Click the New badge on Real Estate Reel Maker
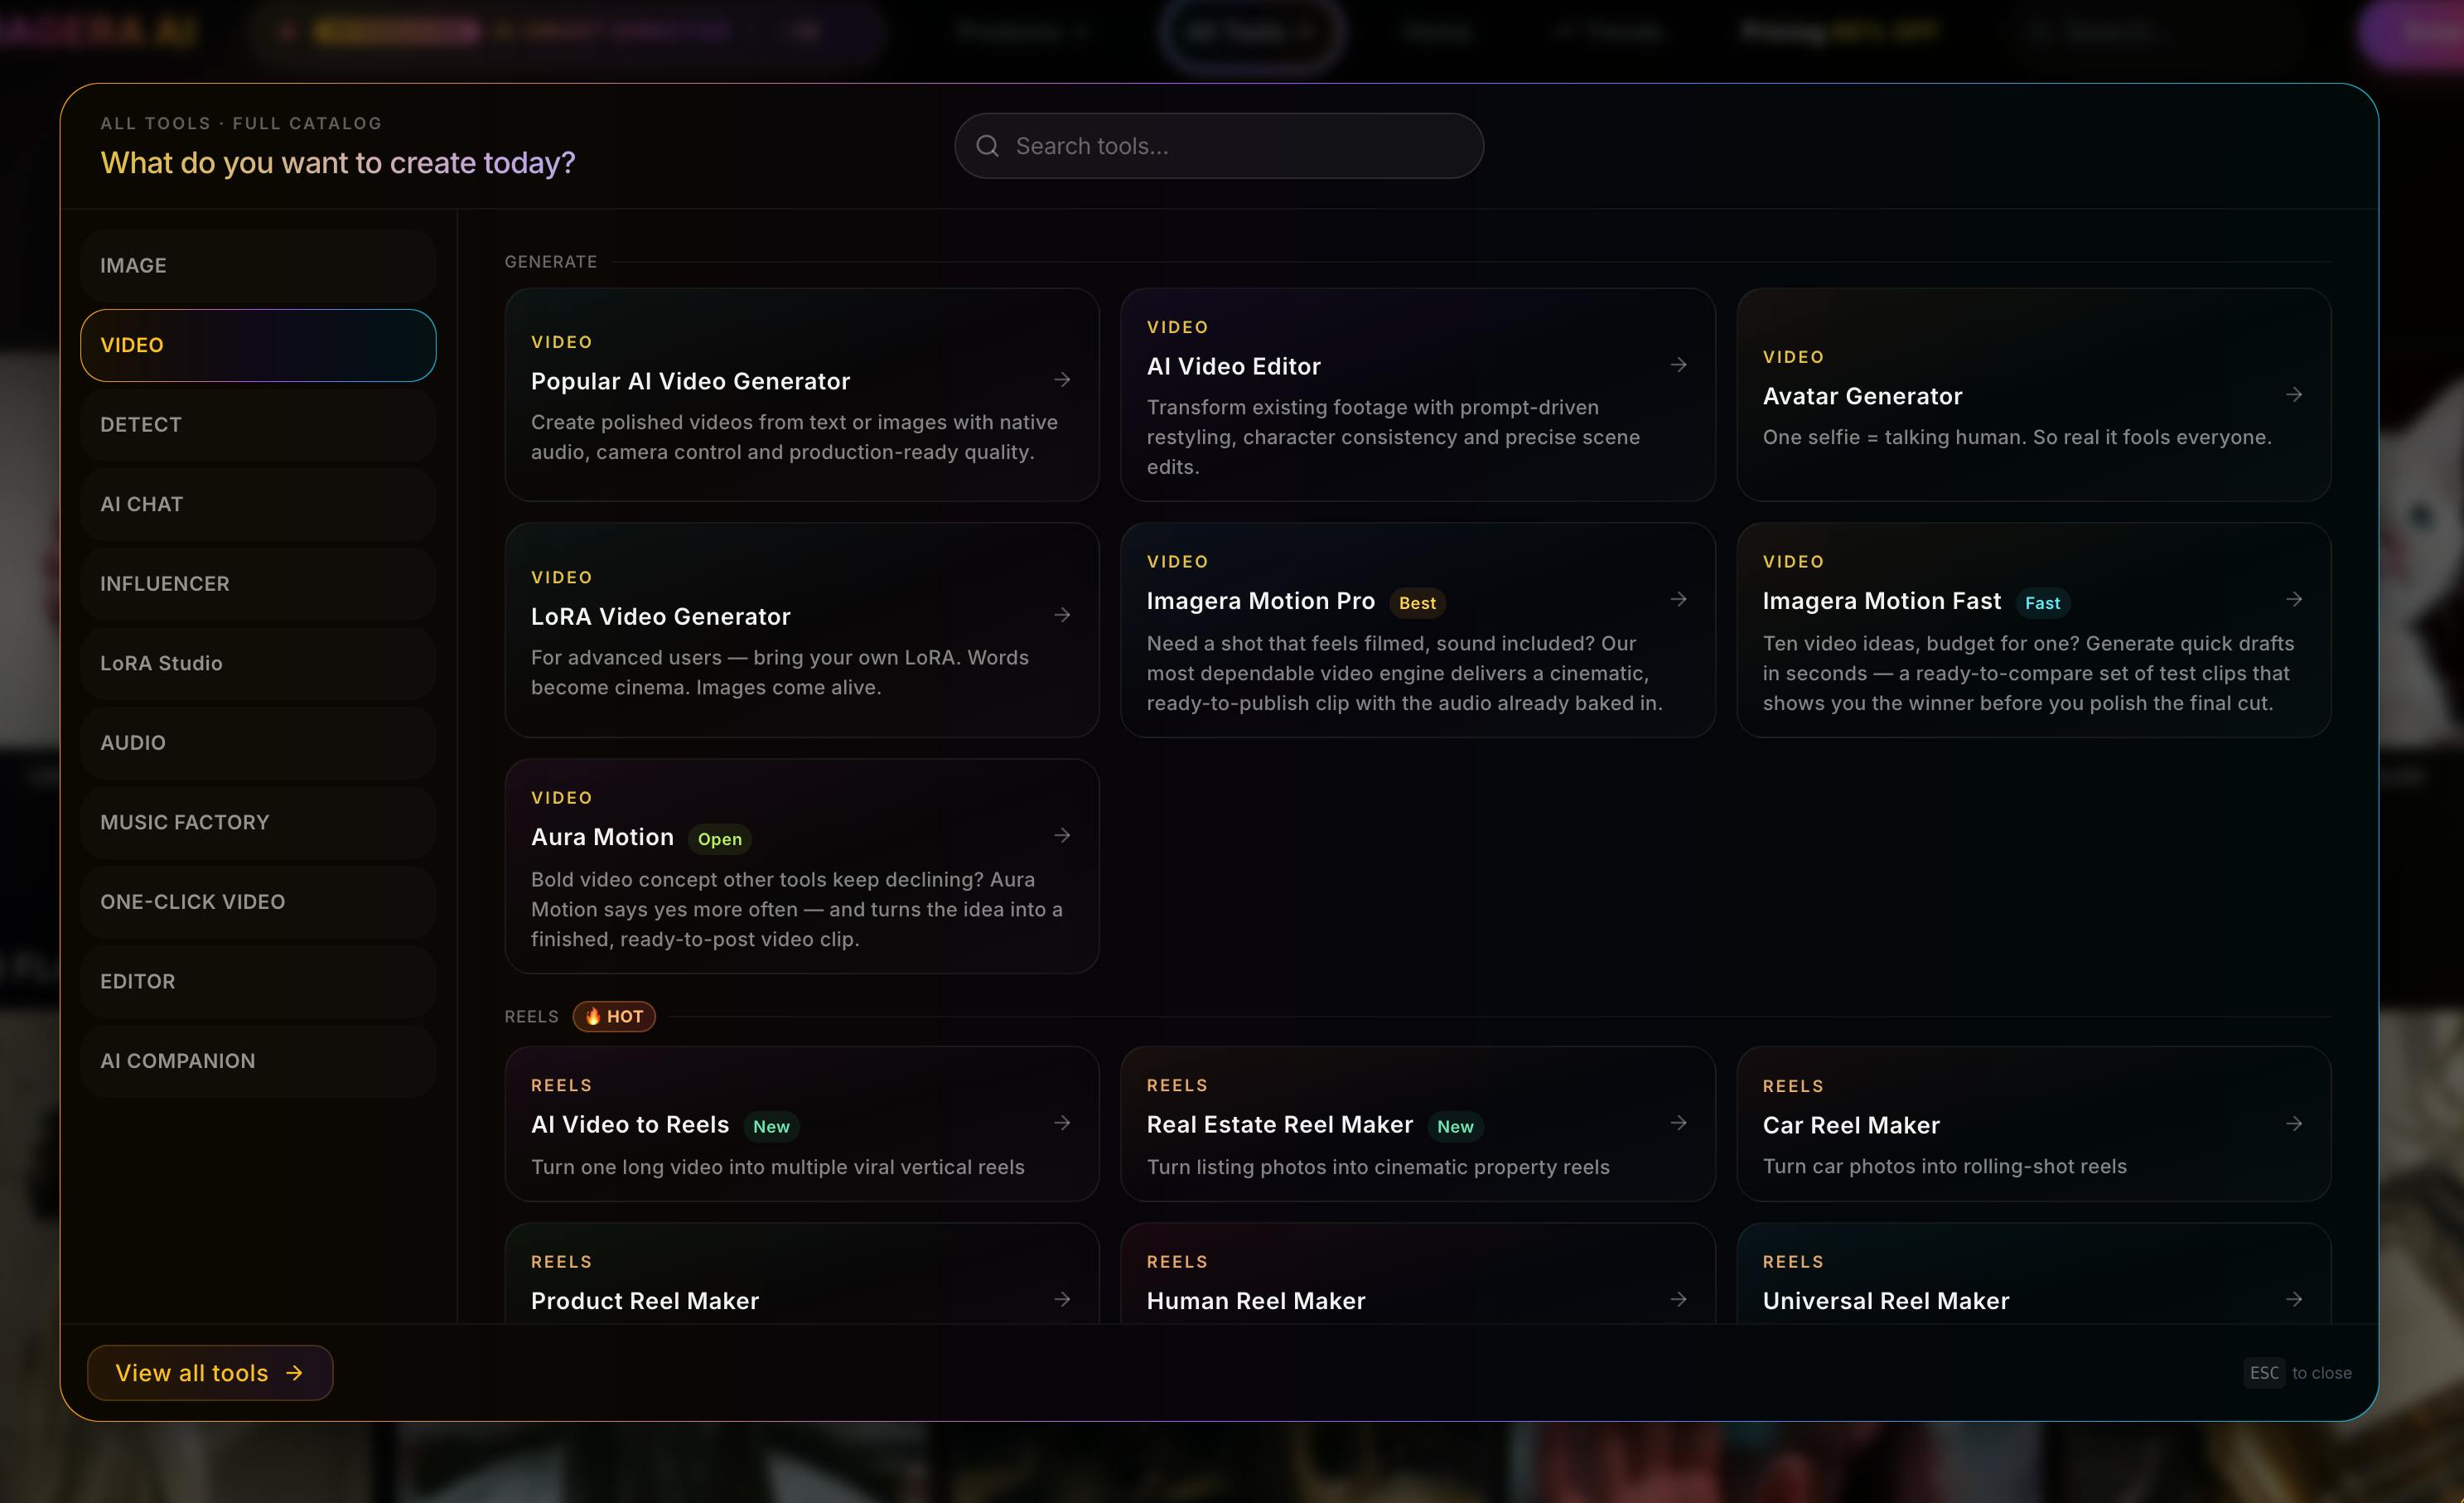 click(x=1455, y=1126)
